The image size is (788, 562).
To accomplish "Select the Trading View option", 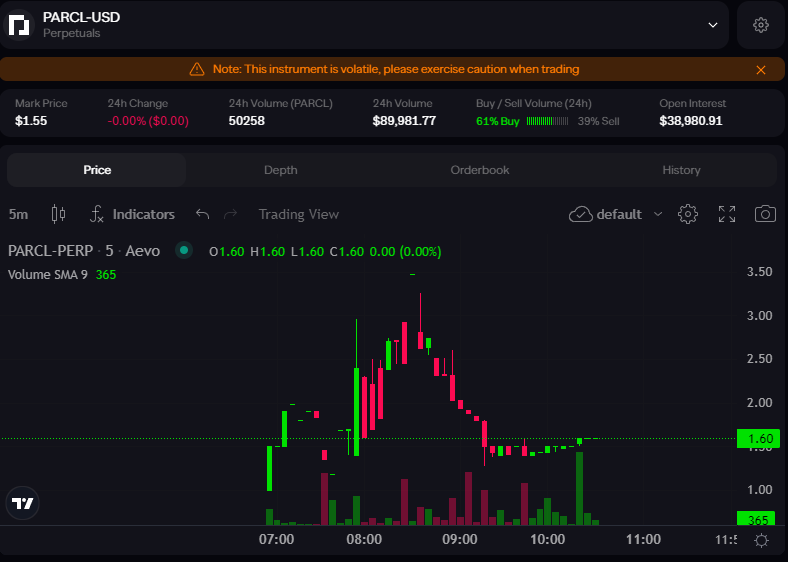I will pyautogui.click(x=299, y=214).
